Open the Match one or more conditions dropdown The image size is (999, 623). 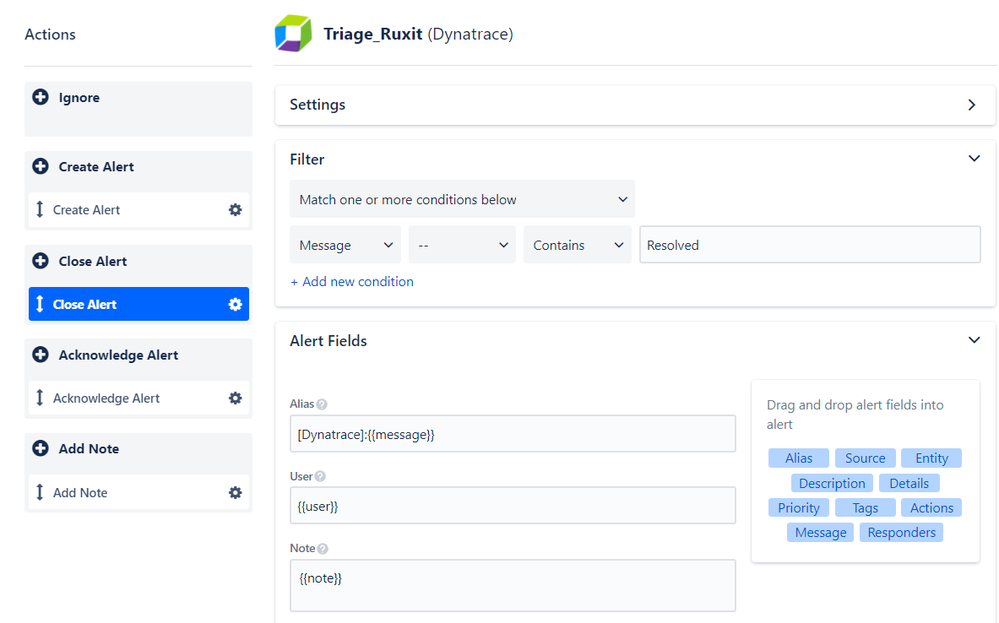pyautogui.click(x=462, y=199)
